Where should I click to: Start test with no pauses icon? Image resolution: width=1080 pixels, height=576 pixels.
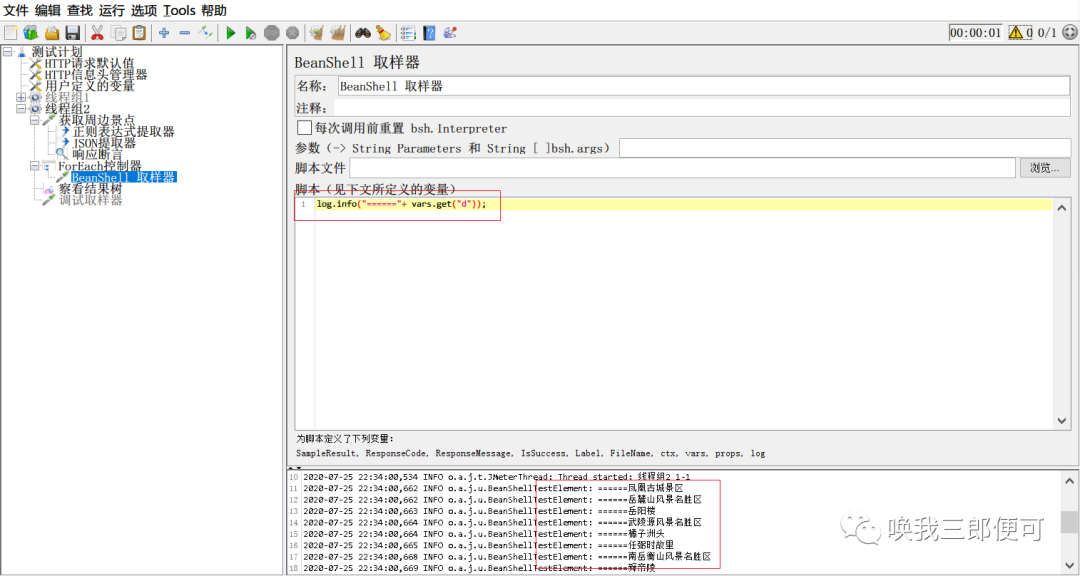tap(251, 32)
